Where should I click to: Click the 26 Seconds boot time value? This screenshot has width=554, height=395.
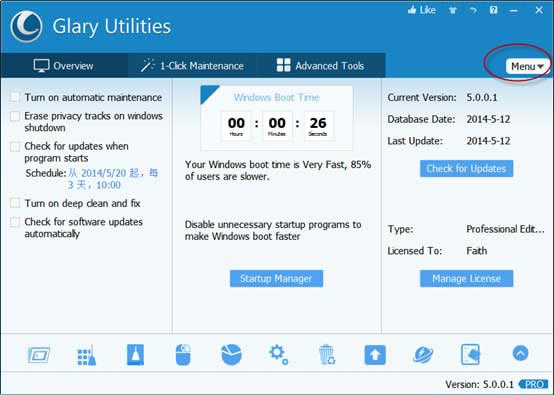(318, 126)
